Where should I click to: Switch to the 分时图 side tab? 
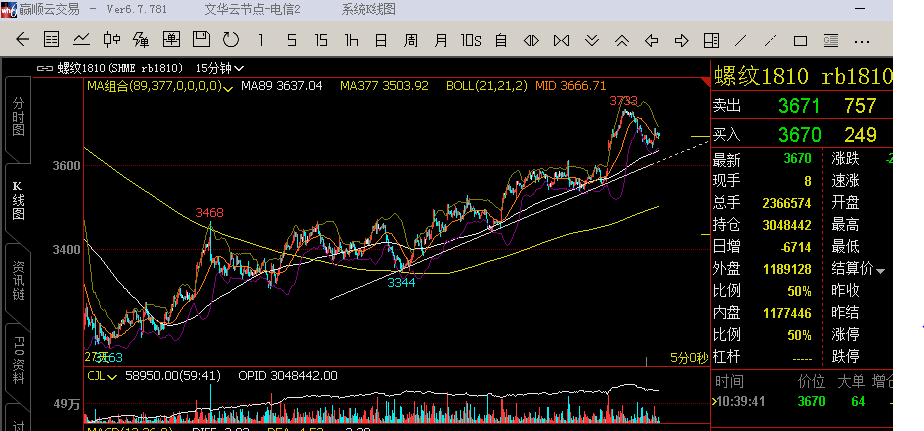[x=17, y=117]
